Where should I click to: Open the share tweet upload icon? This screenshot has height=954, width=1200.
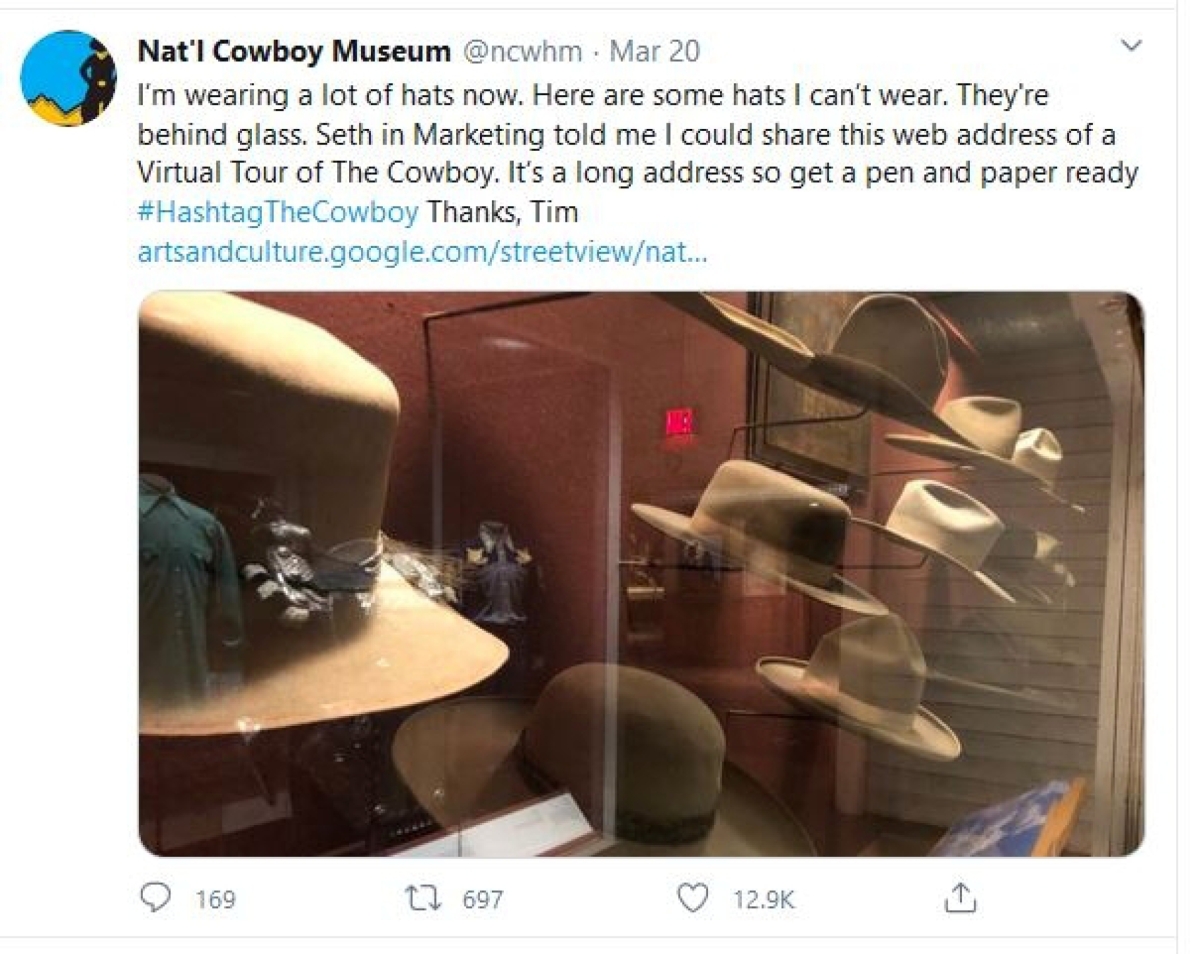[x=959, y=897]
